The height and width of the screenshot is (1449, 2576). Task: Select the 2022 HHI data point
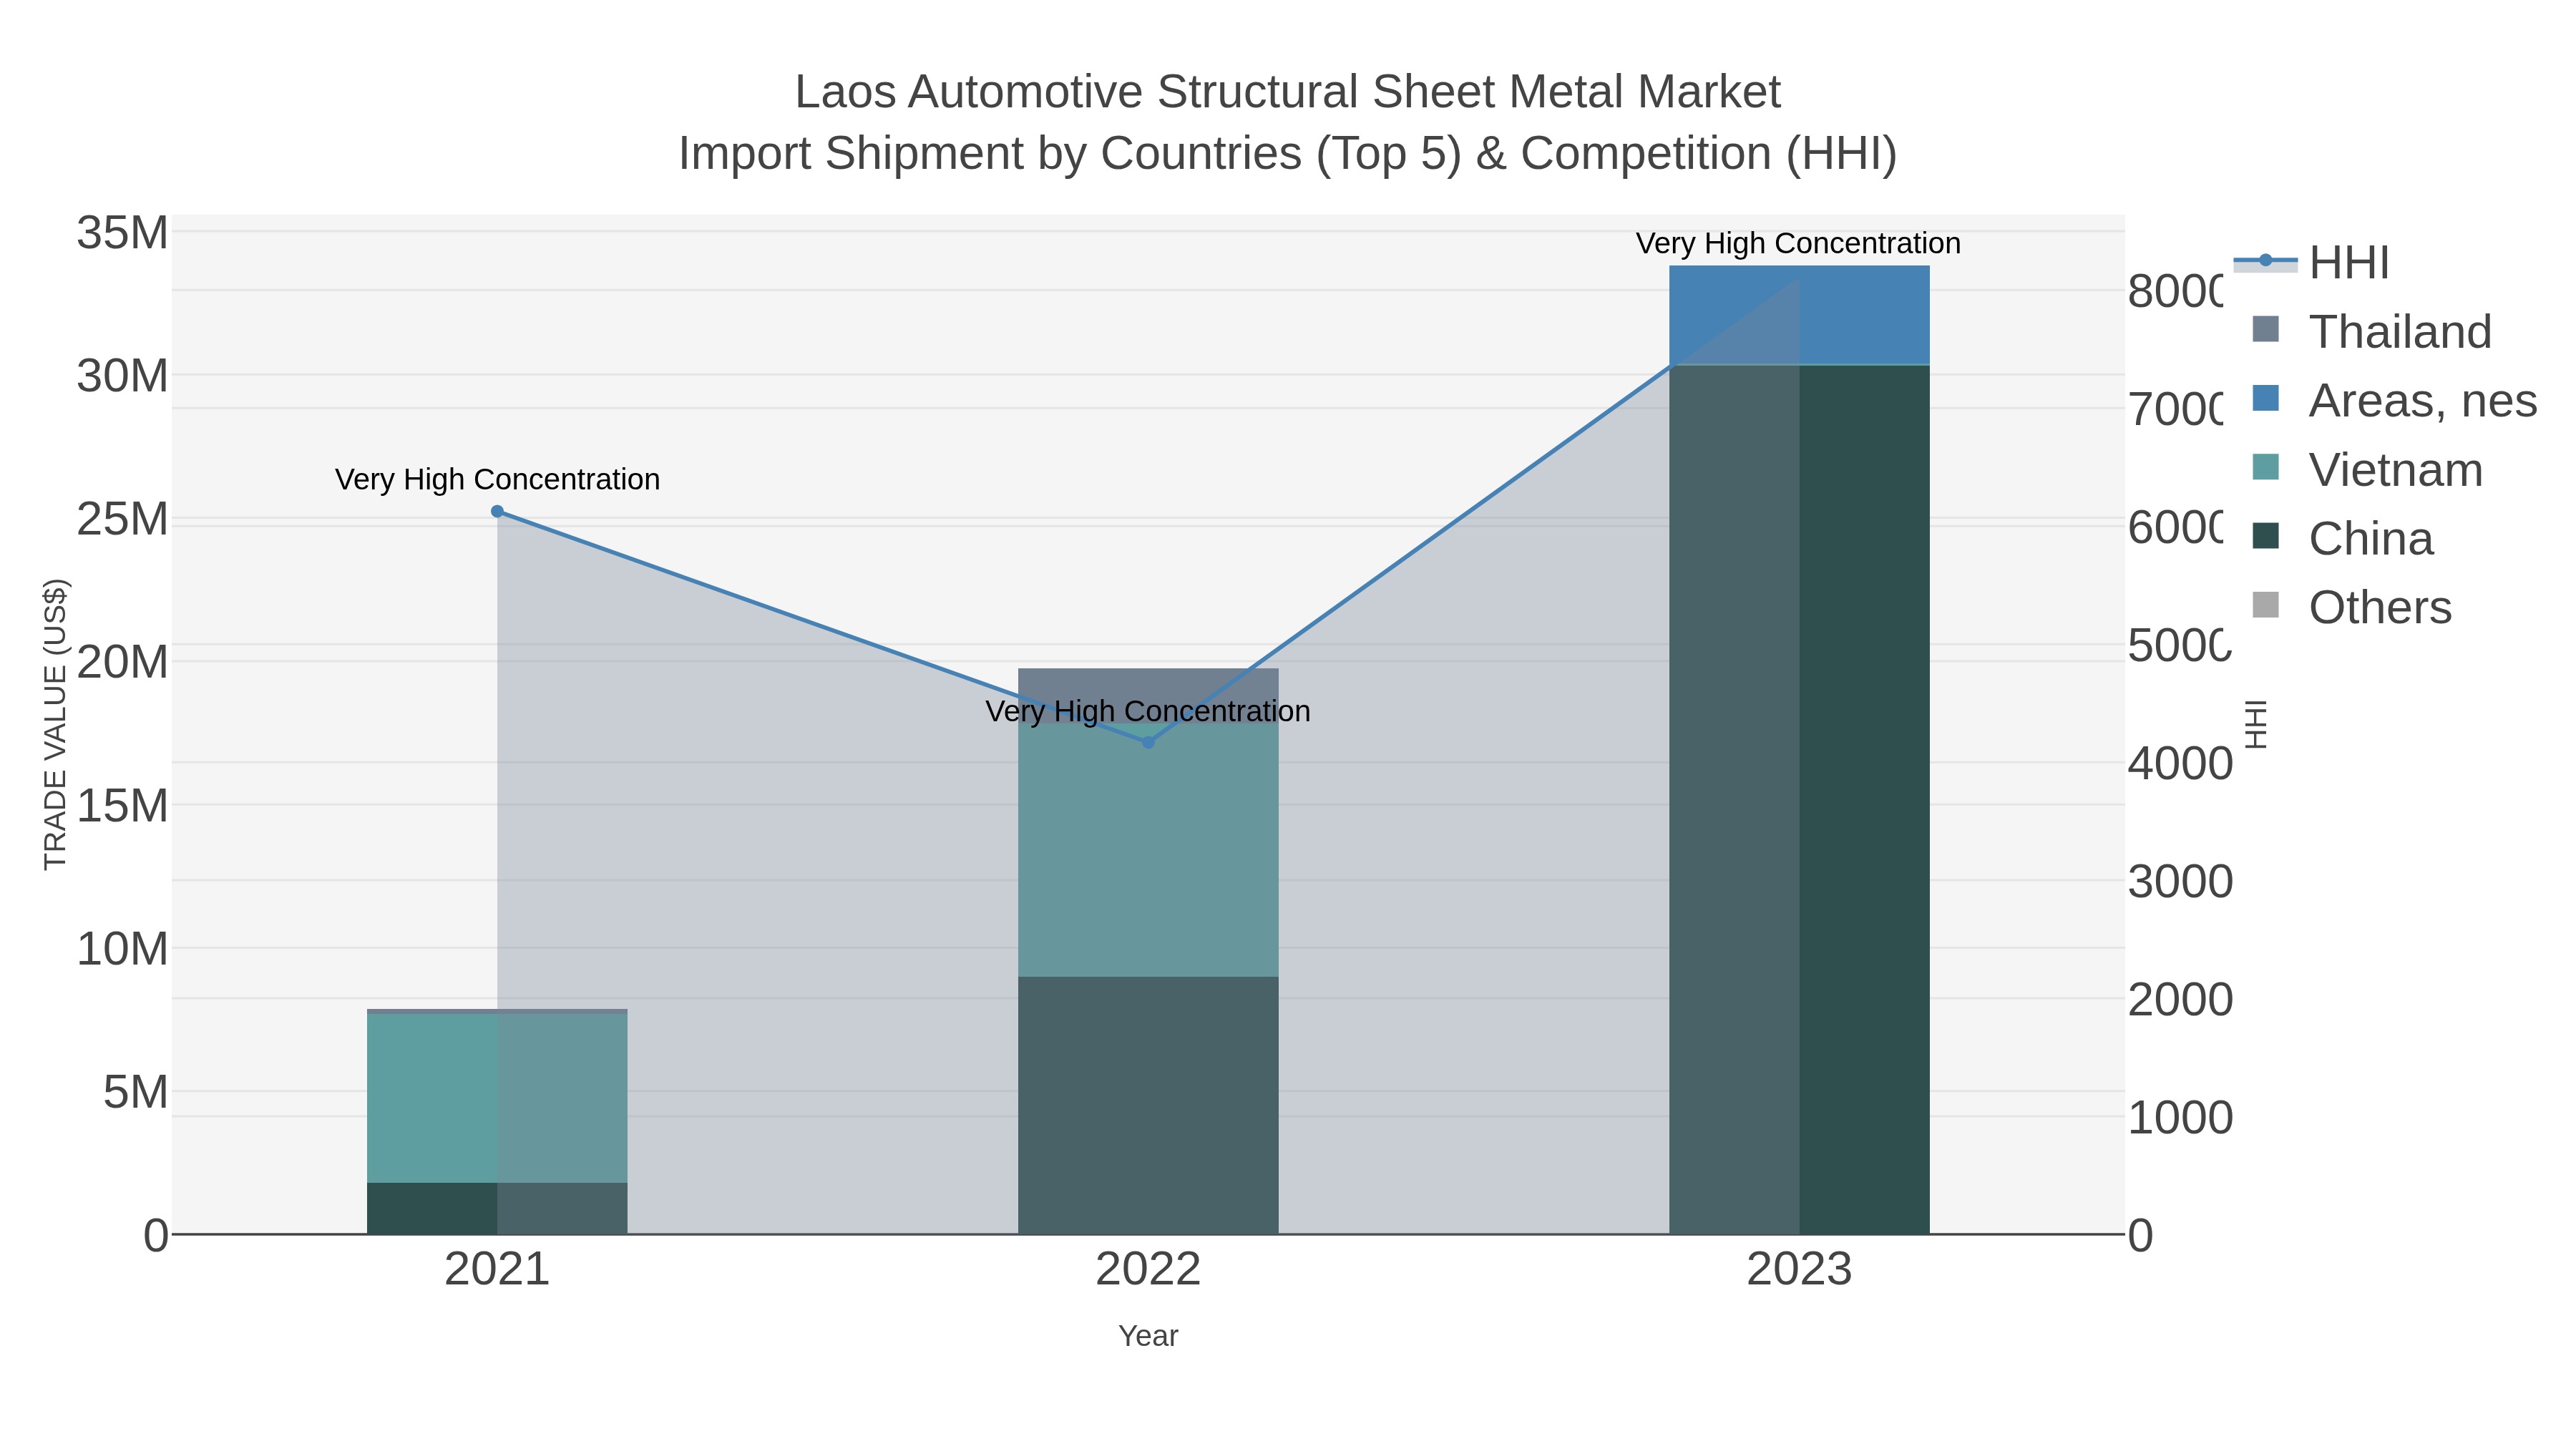coord(1148,742)
